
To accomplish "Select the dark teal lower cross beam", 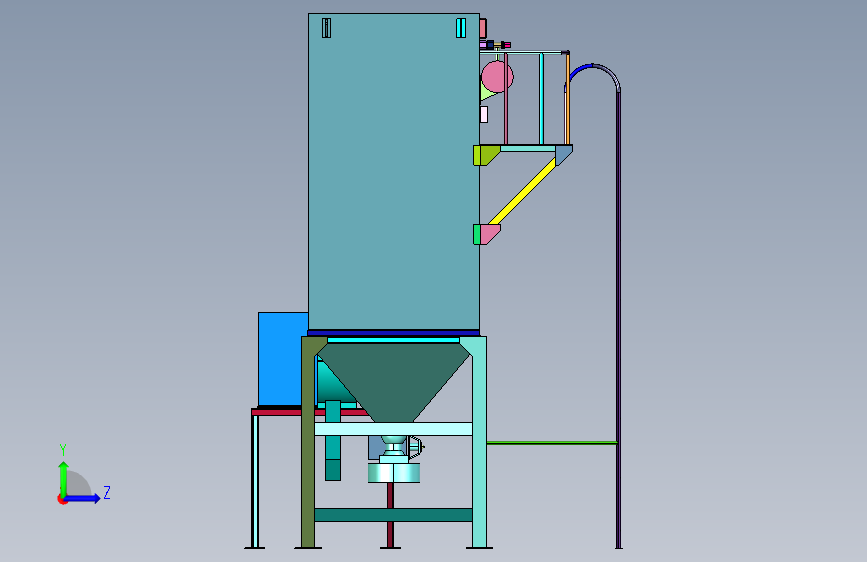I will tap(393, 515).
